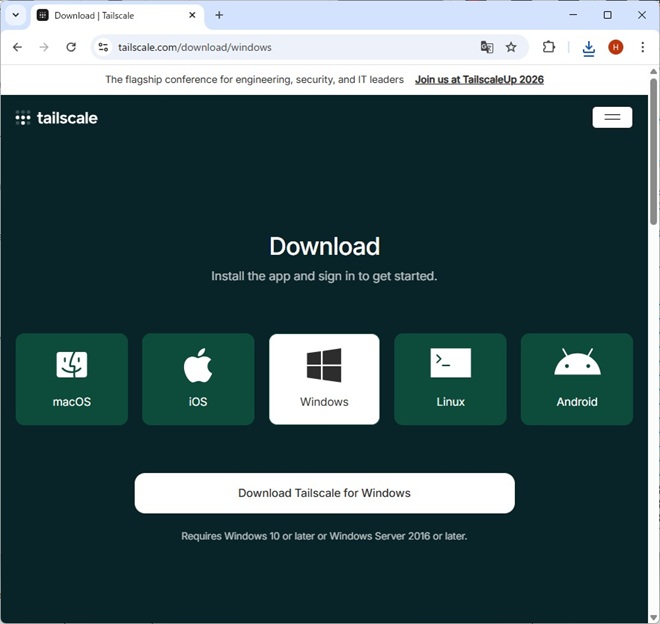Open Join us at TailscaleUp 2026 link
This screenshot has width=660, height=624.
tap(479, 80)
